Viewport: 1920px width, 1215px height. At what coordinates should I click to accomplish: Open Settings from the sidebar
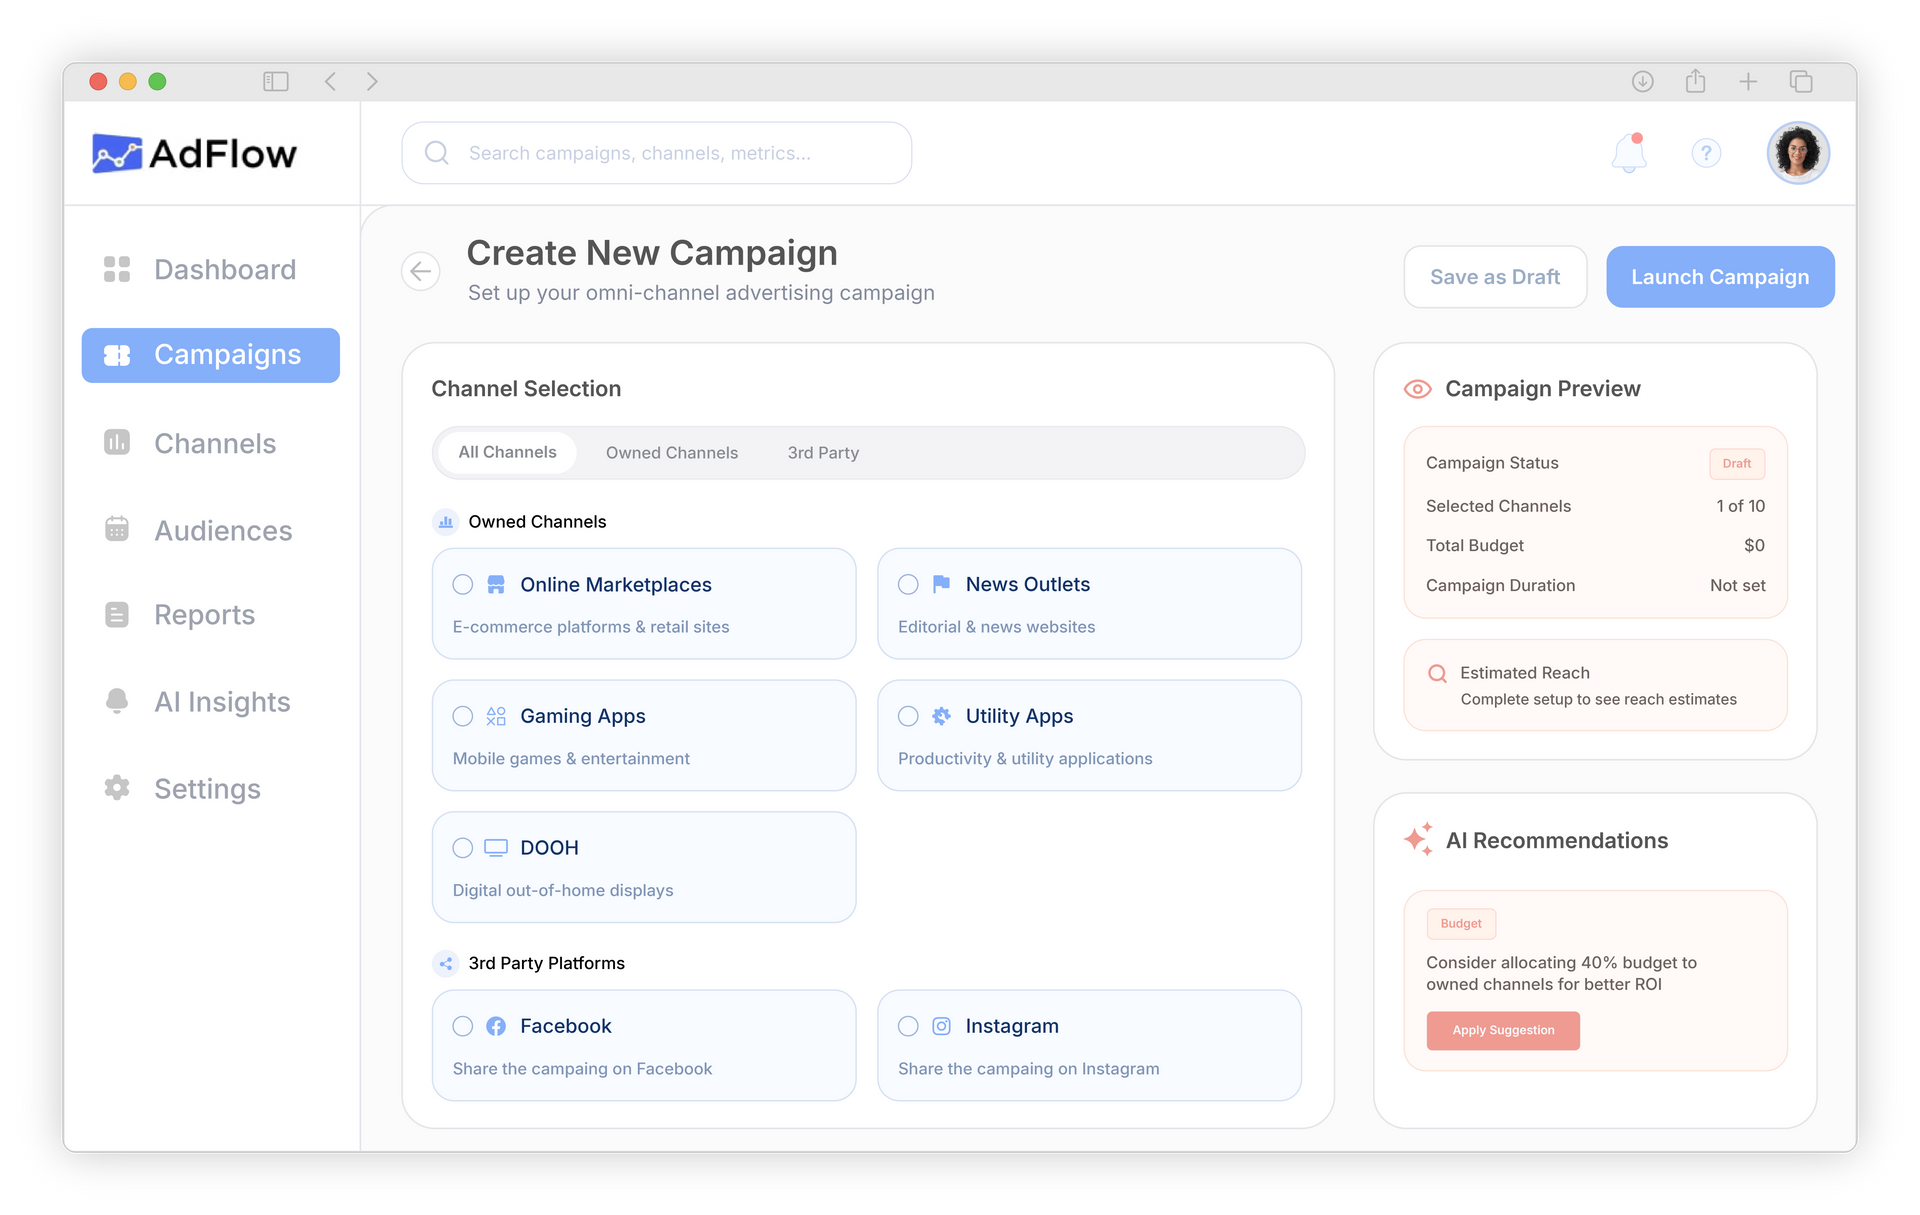coord(205,788)
